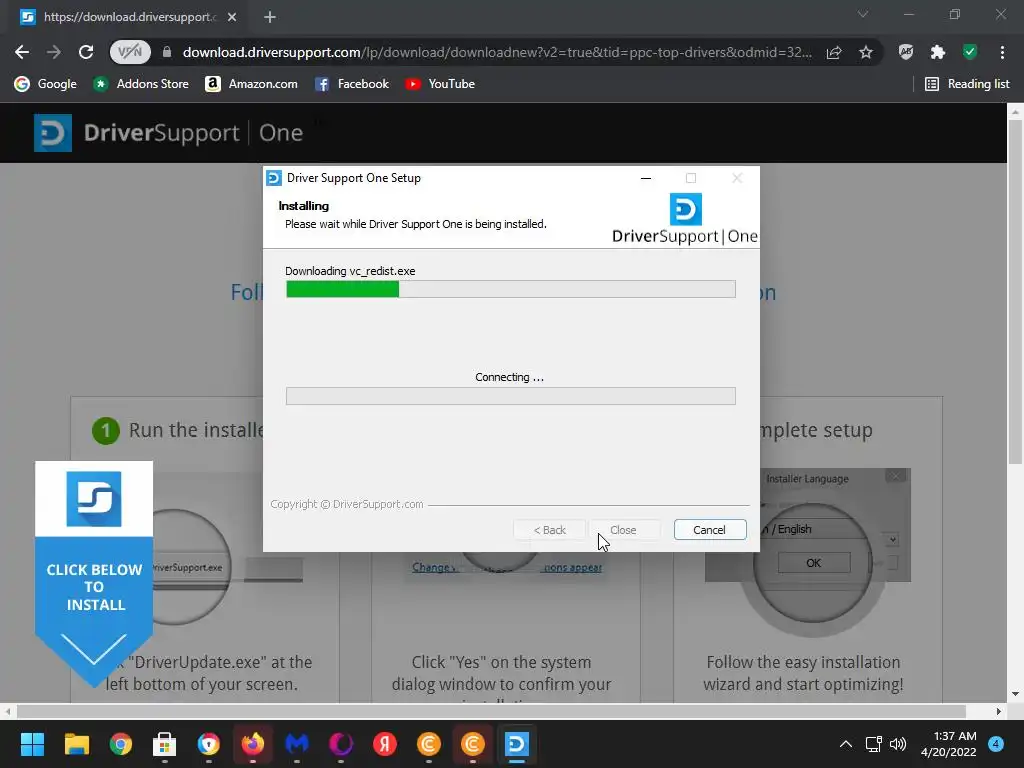Click the Change link in step two
The height and width of the screenshot is (768, 1024).
(434, 568)
